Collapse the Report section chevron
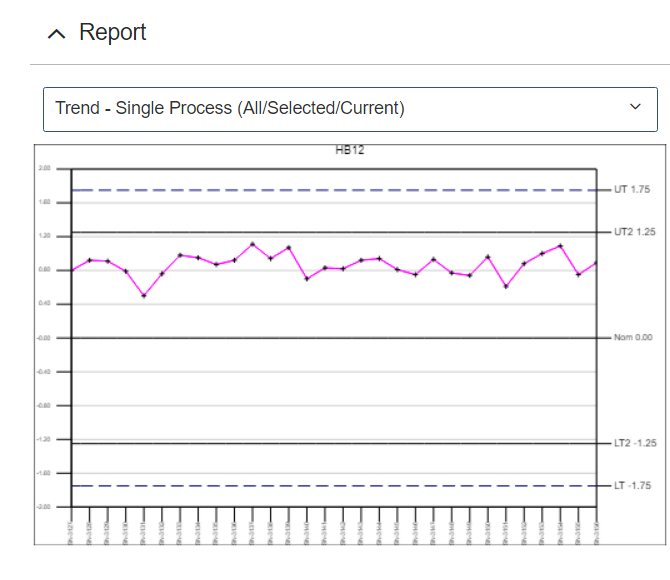670x580 pixels. pyautogui.click(x=57, y=33)
